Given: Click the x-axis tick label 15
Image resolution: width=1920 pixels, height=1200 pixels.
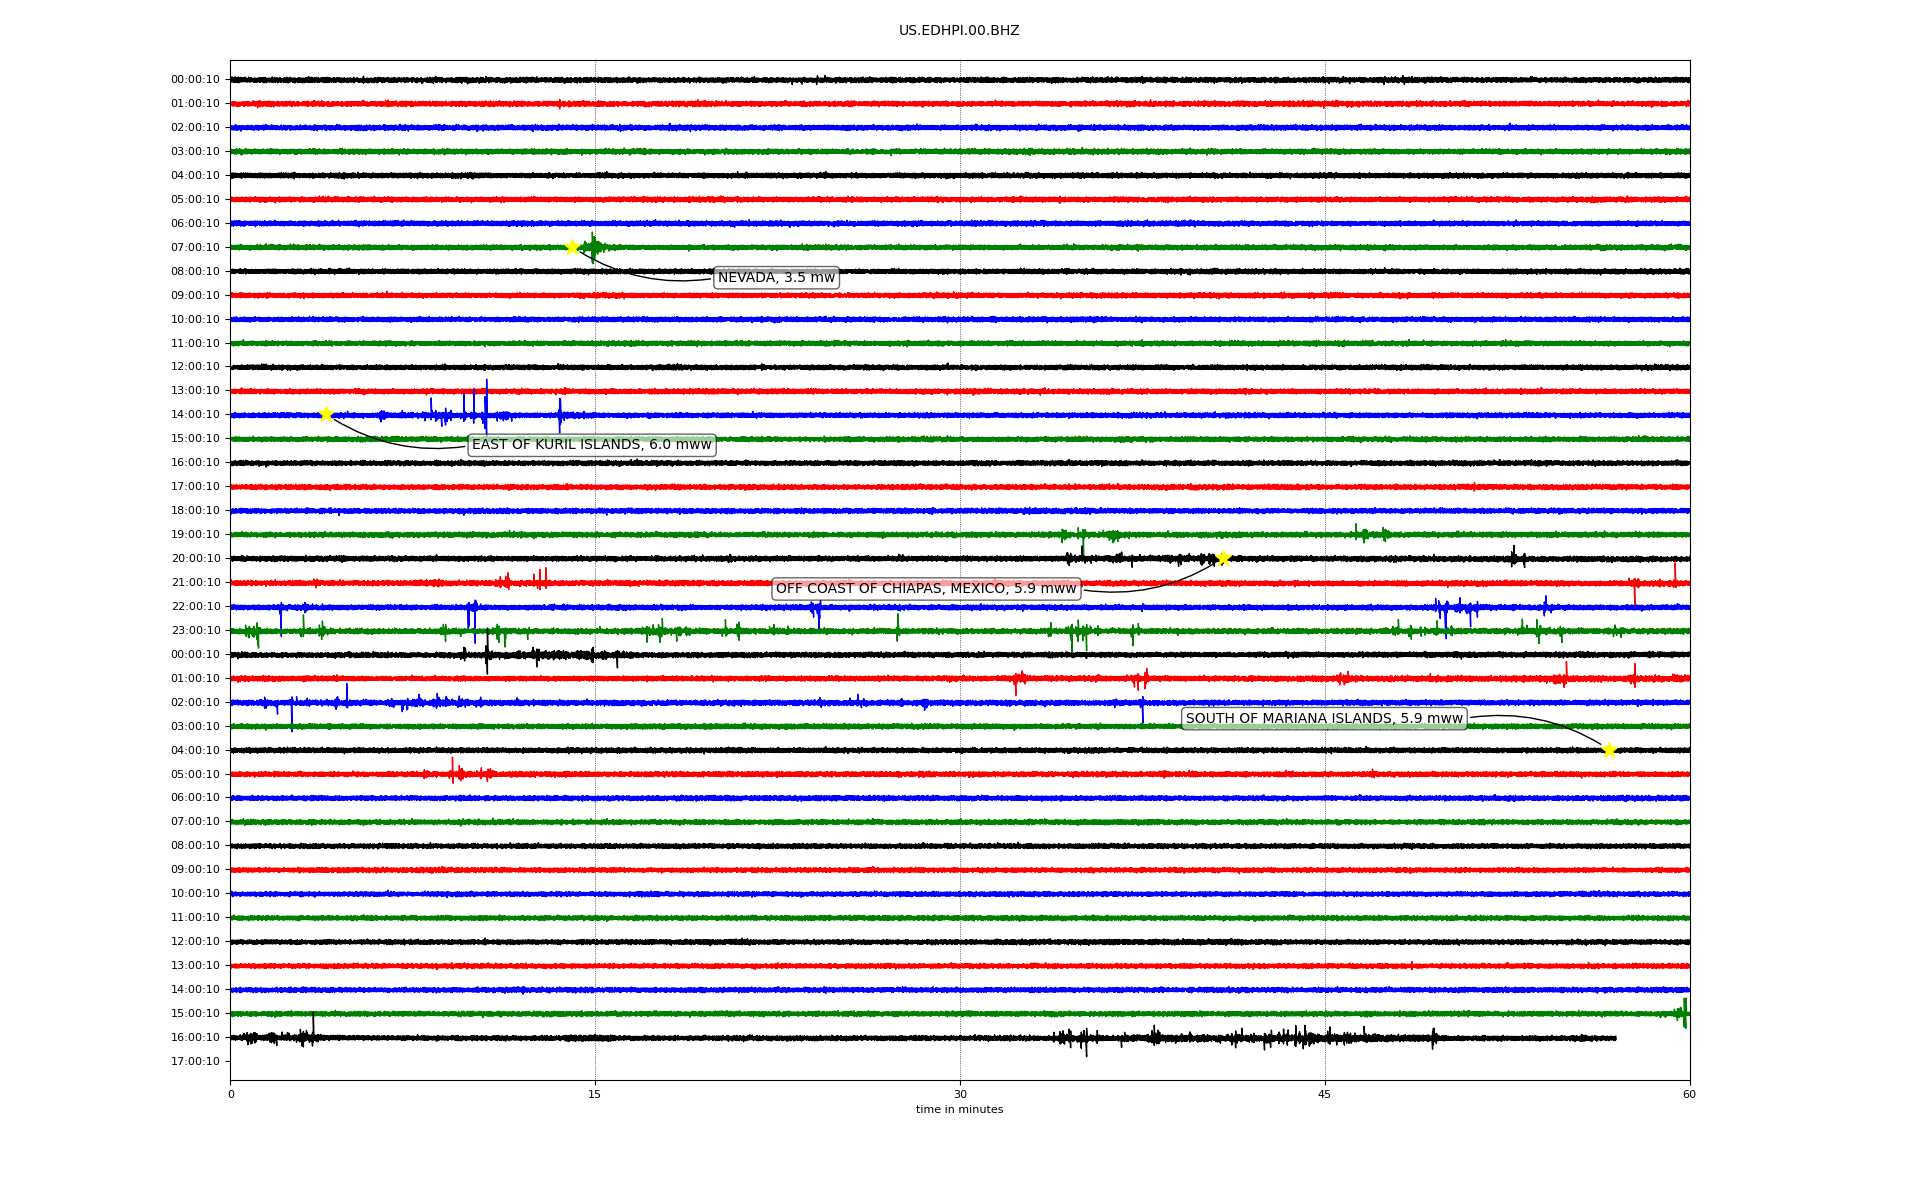Looking at the screenshot, I should [595, 1094].
